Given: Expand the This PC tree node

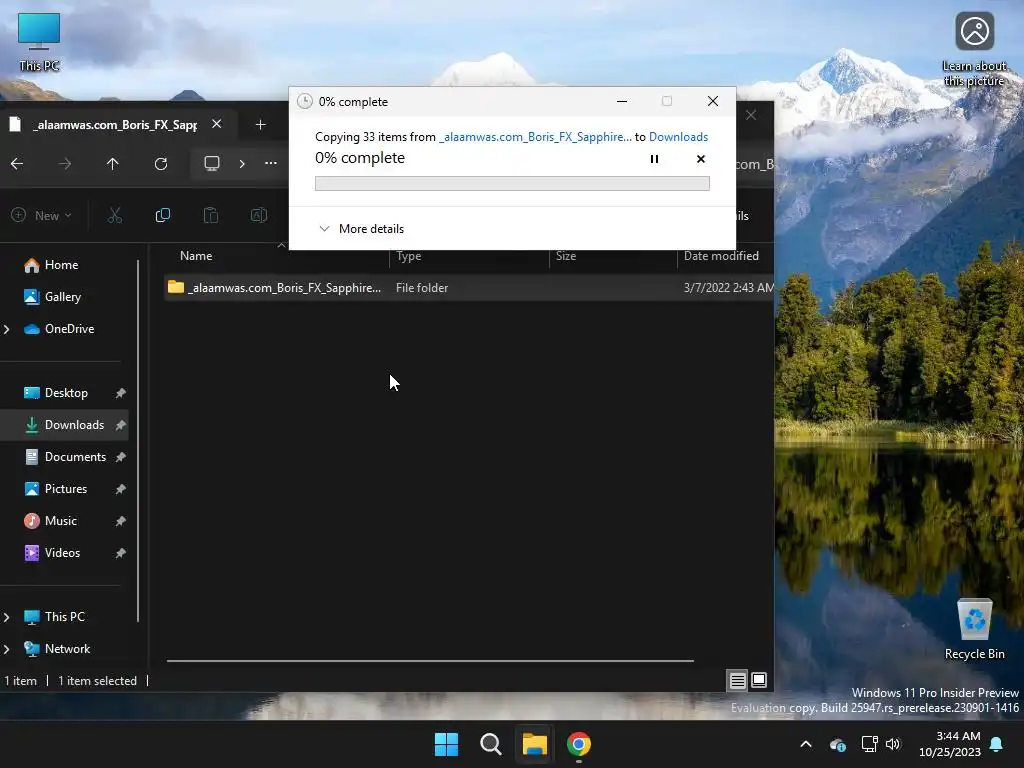Looking at the screenshot, I should coord(7,617).
